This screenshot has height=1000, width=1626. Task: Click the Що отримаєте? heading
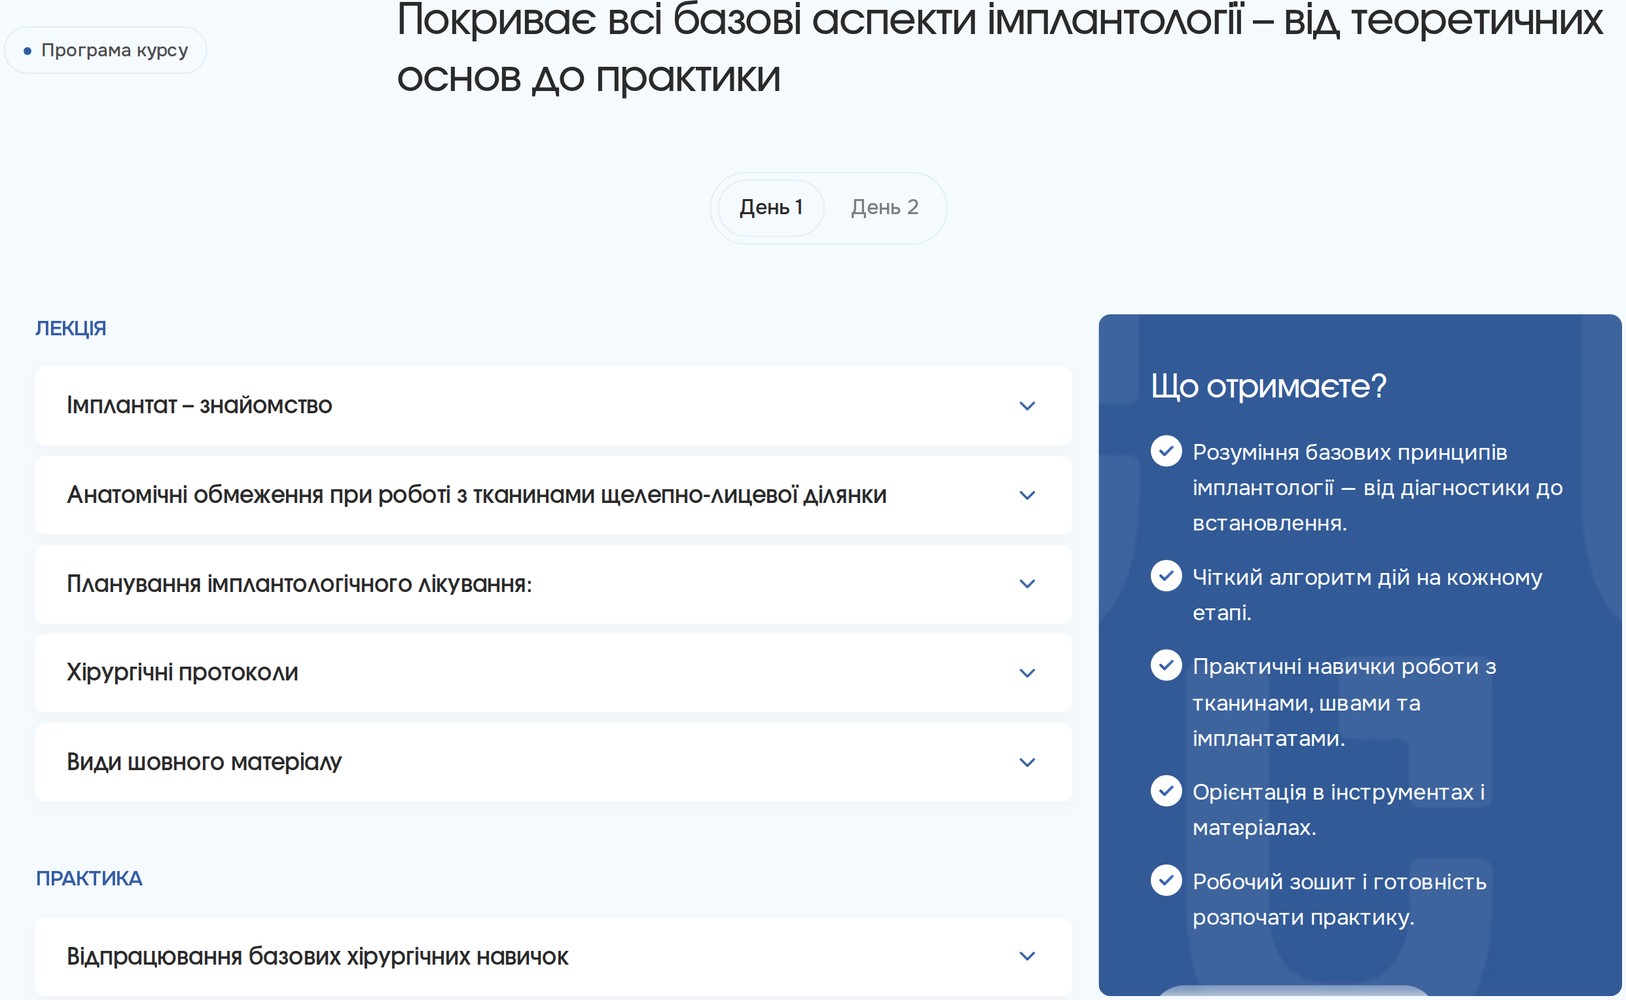(x=1268, y=386)
